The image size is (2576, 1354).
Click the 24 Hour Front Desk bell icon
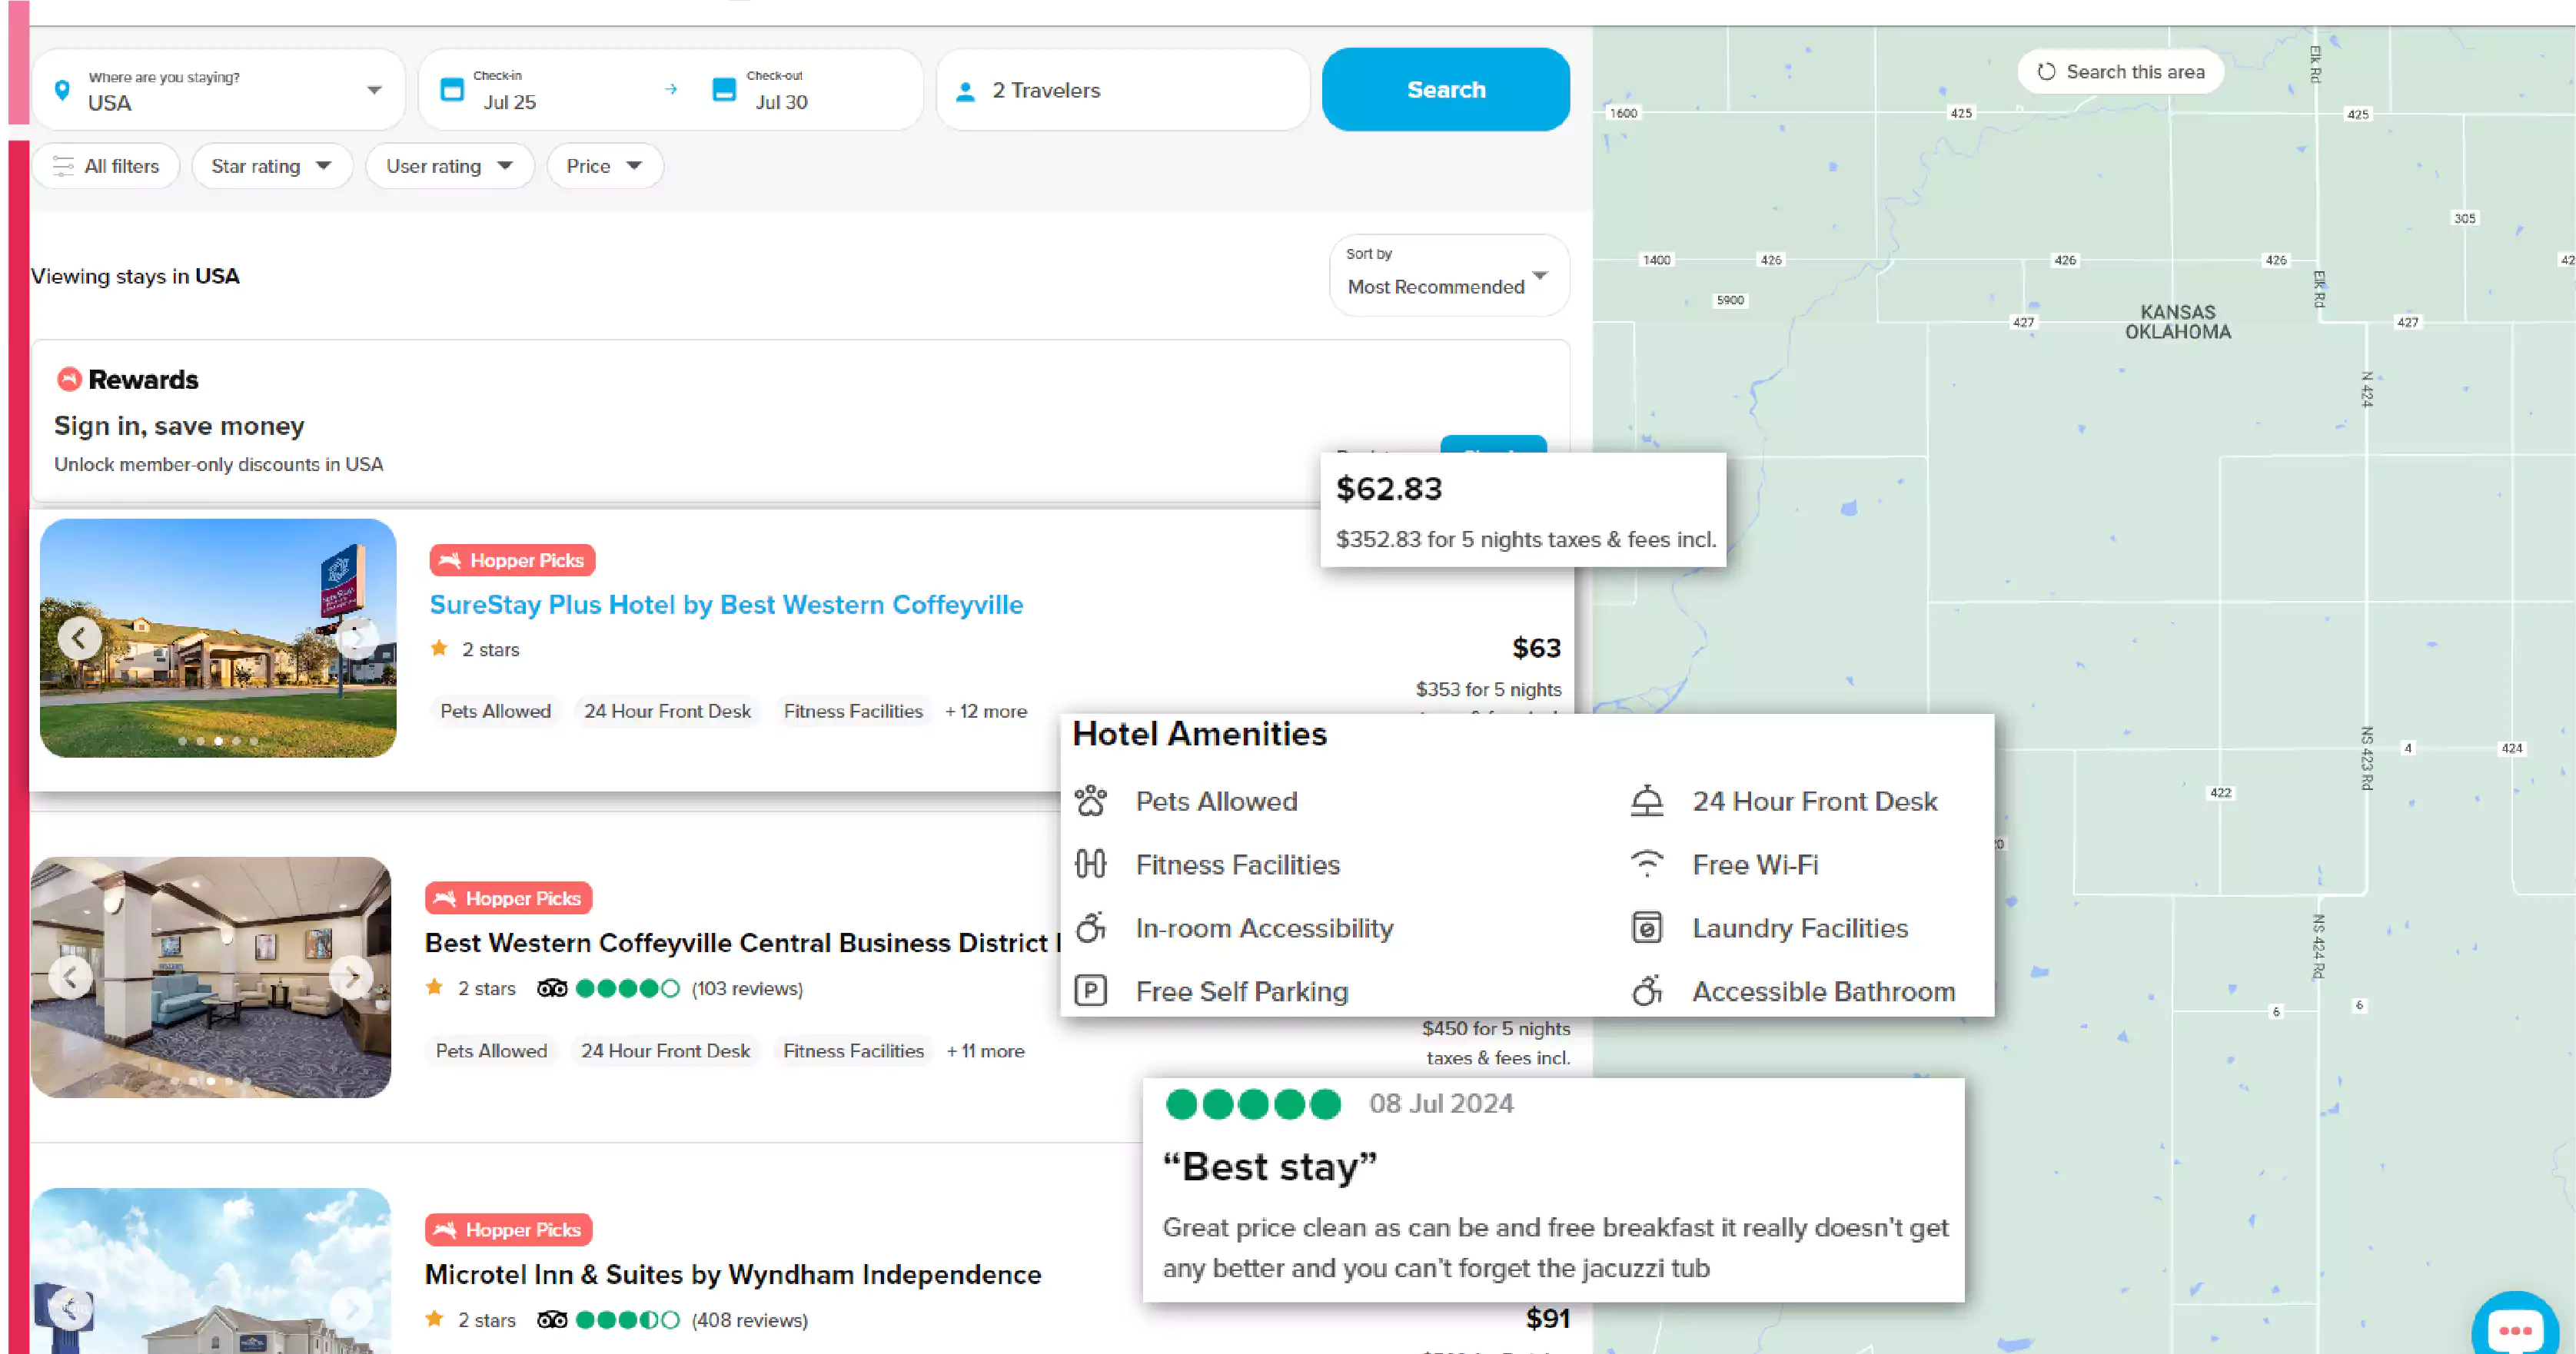1647,801
